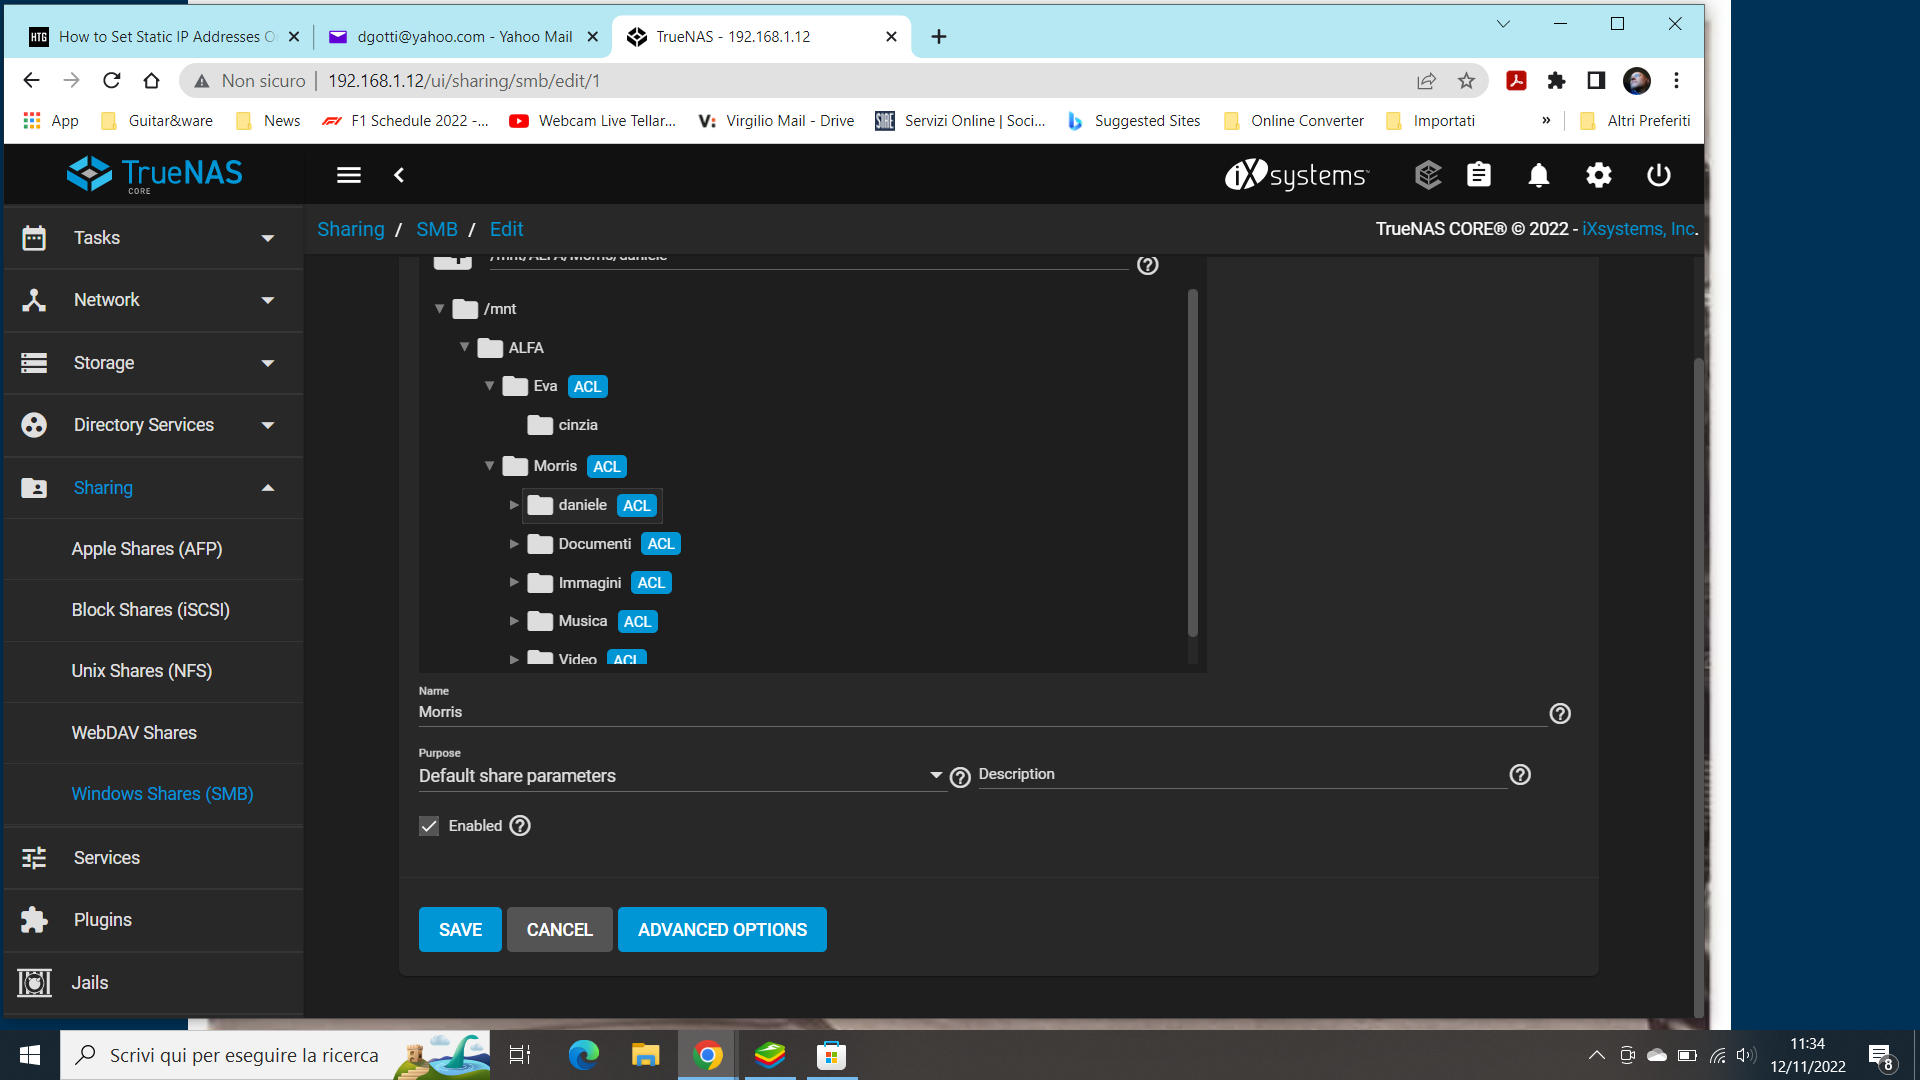Open the Services sidebar item
1920x1080 pixels.
pyautogui.click(x=153, y=858)
